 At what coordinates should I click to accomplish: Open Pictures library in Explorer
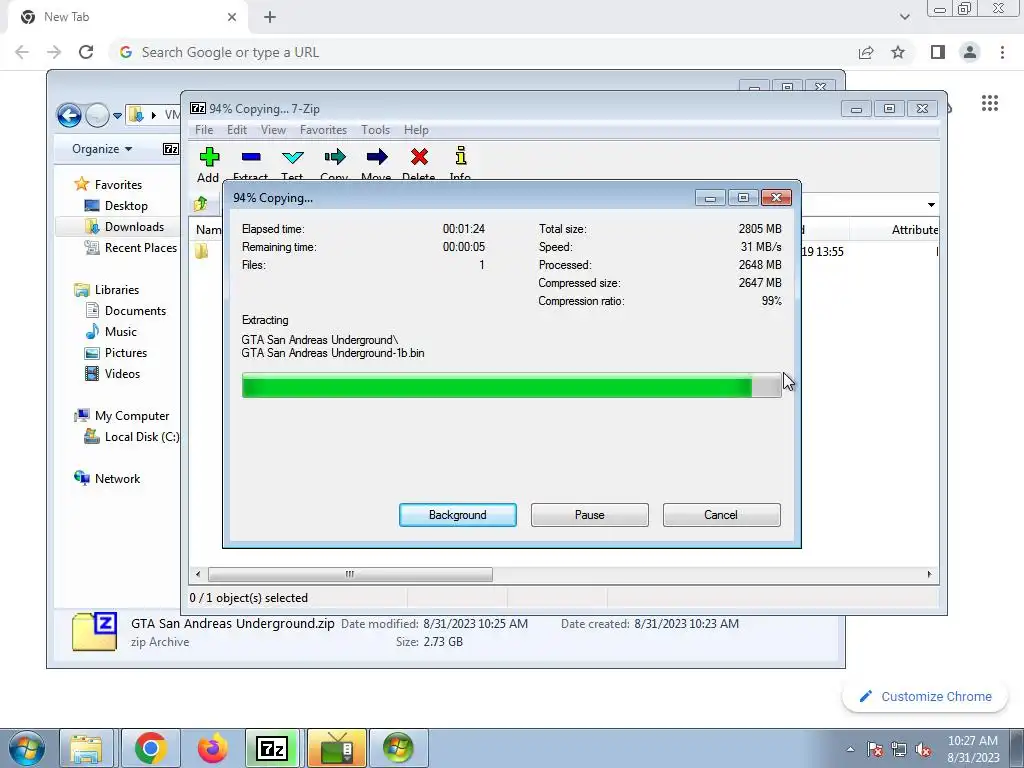(x=125, y=353)
